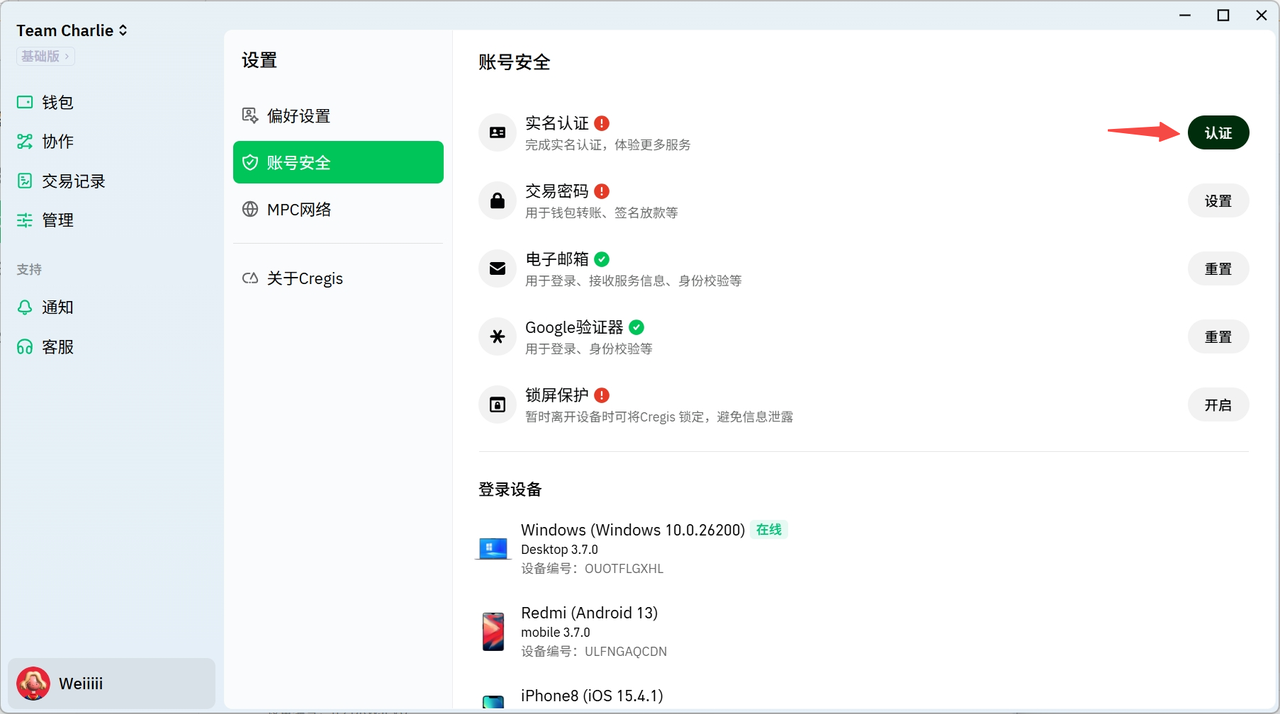Image resolution: width=1280 pixels, height=714 pixels.
Task: Click the lock screen protection icon
Action: (x=497, y=404)
